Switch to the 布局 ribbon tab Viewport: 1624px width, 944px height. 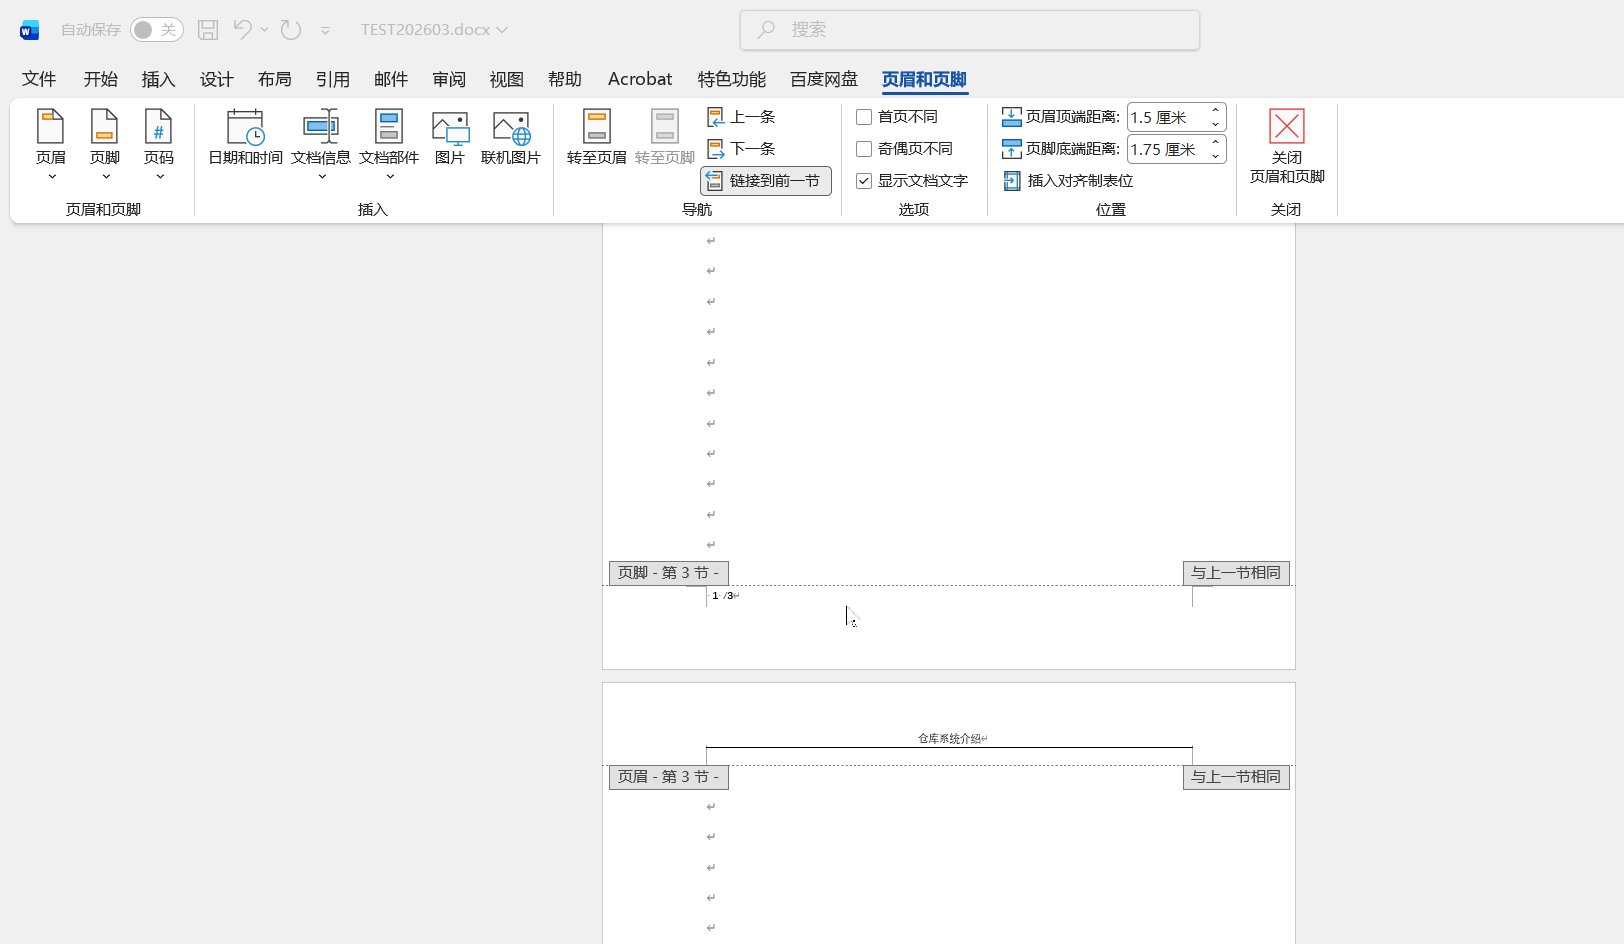pyautogui.click(x=274, y=79)
